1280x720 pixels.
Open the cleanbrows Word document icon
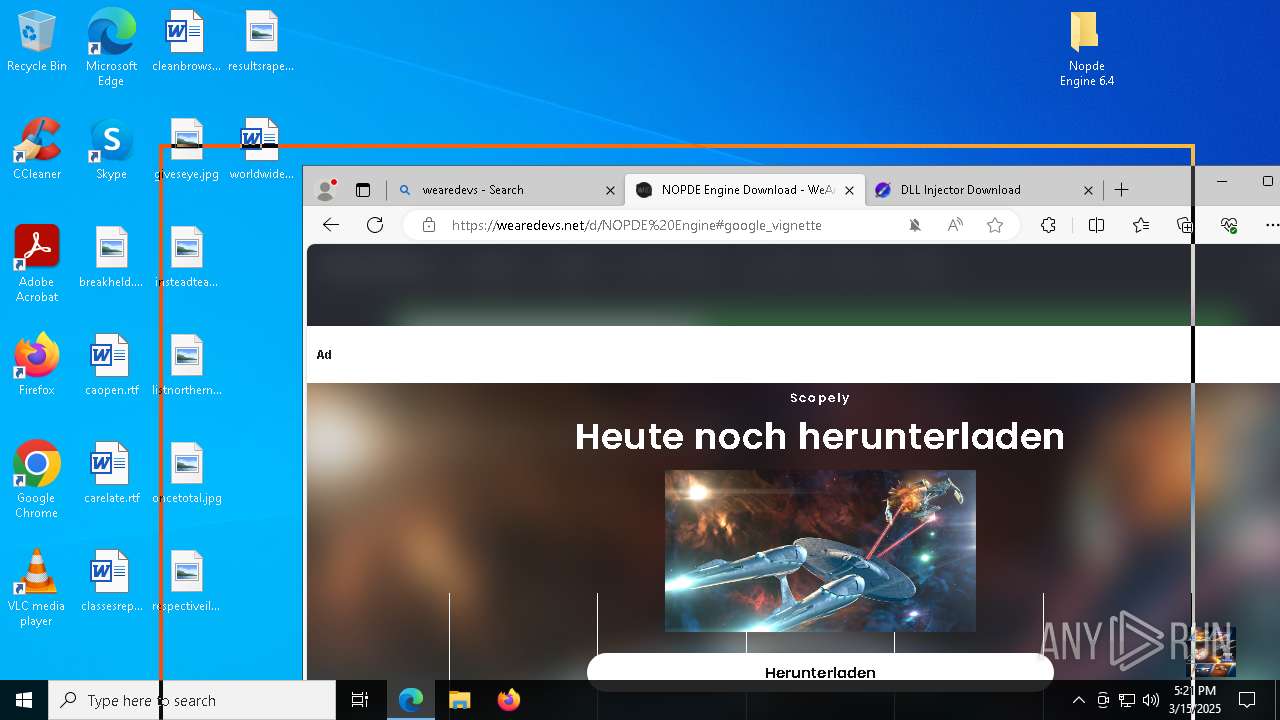click(x=186, y=41)
